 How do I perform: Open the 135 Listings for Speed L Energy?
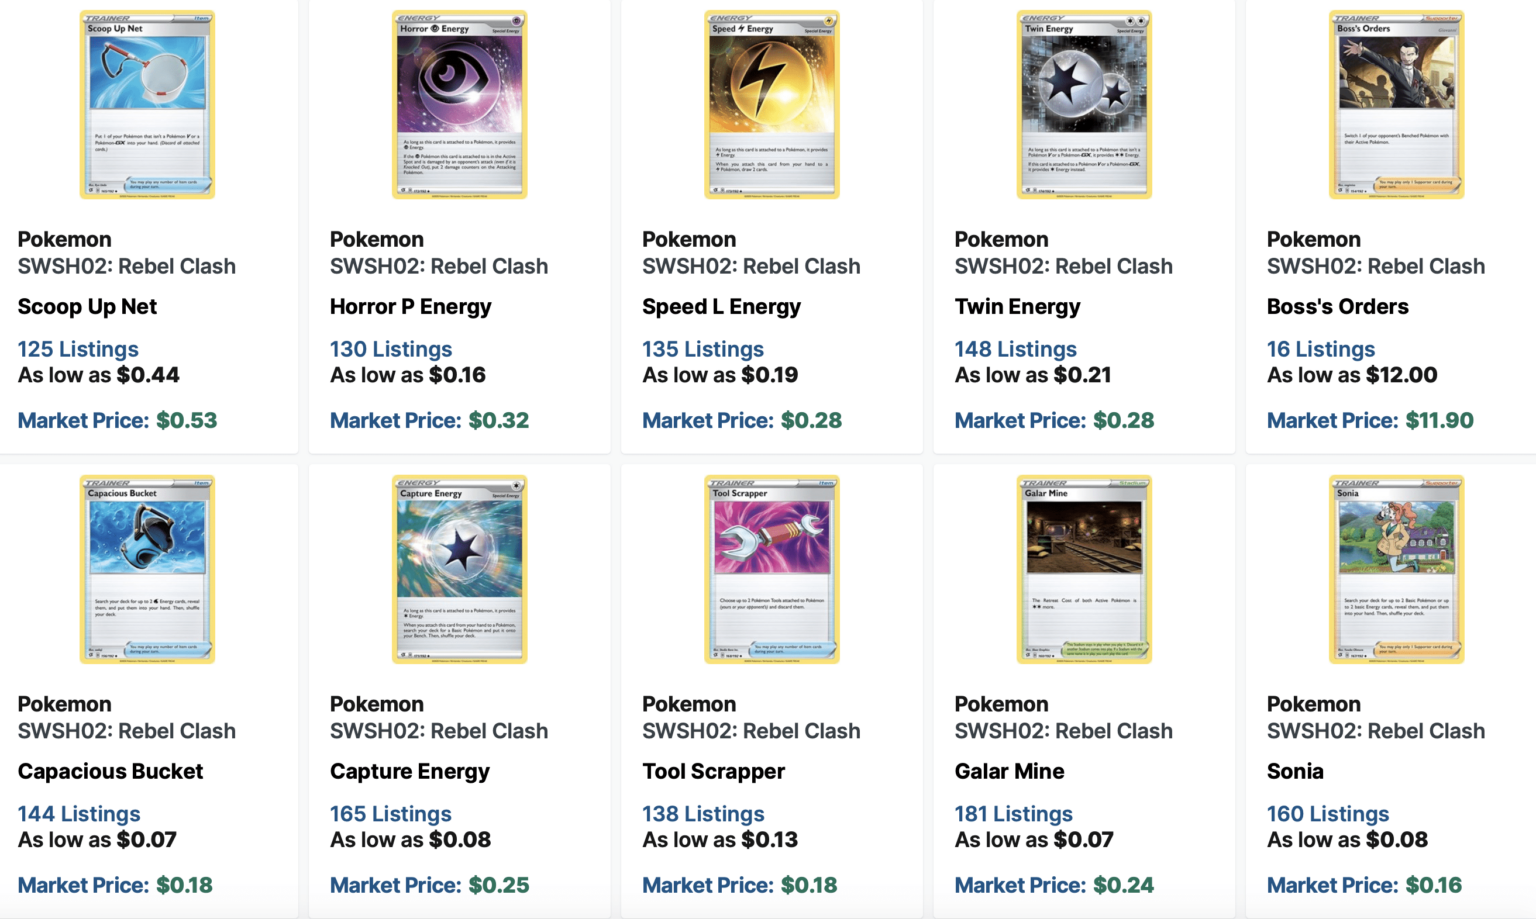pyautogui.click(x=702, y=348)
